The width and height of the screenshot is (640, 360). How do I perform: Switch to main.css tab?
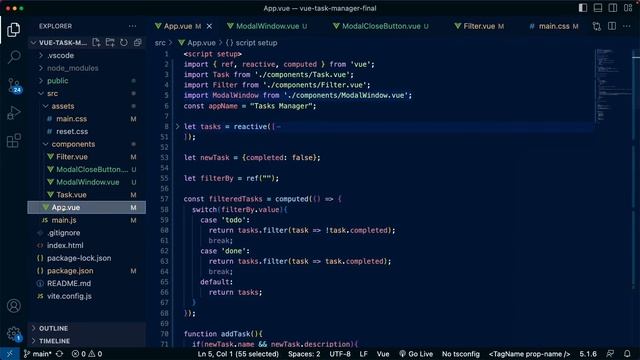(553, 26)
